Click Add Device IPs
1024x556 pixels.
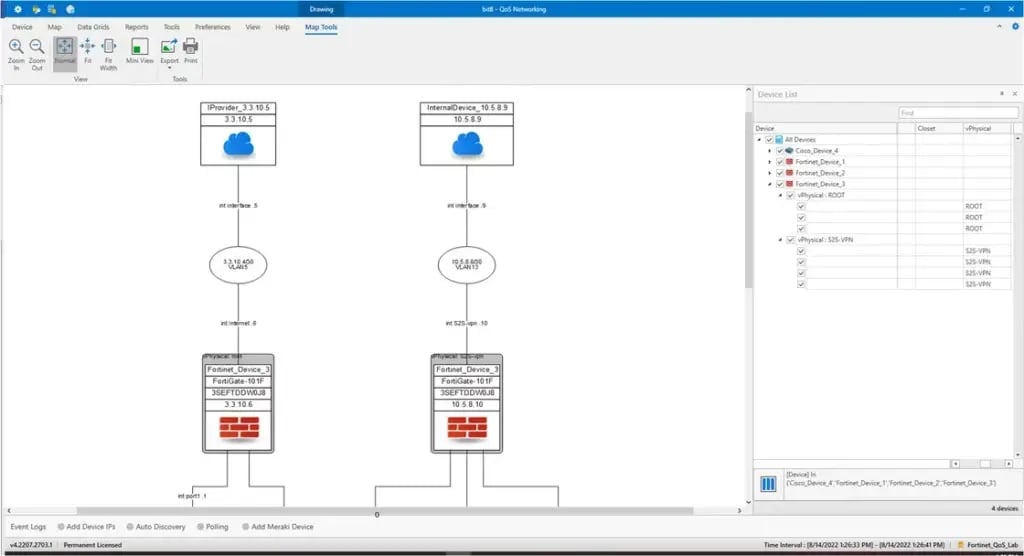(86, 527)
